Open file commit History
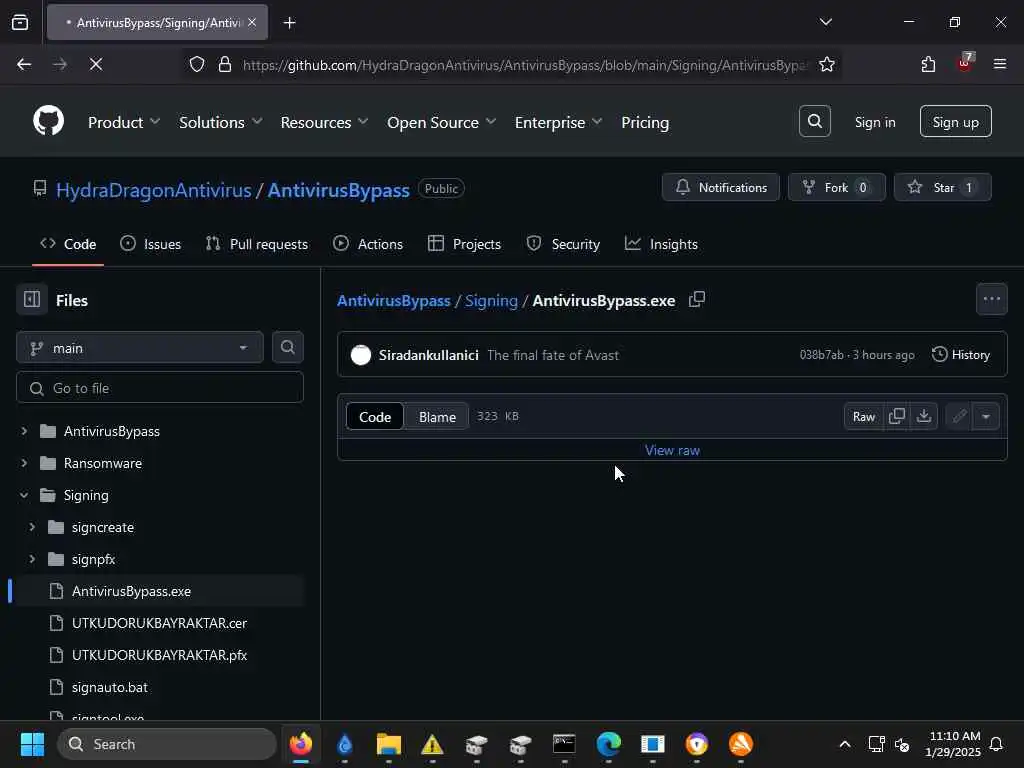This screenshot has height=768, width=1024. pos(961,355)
